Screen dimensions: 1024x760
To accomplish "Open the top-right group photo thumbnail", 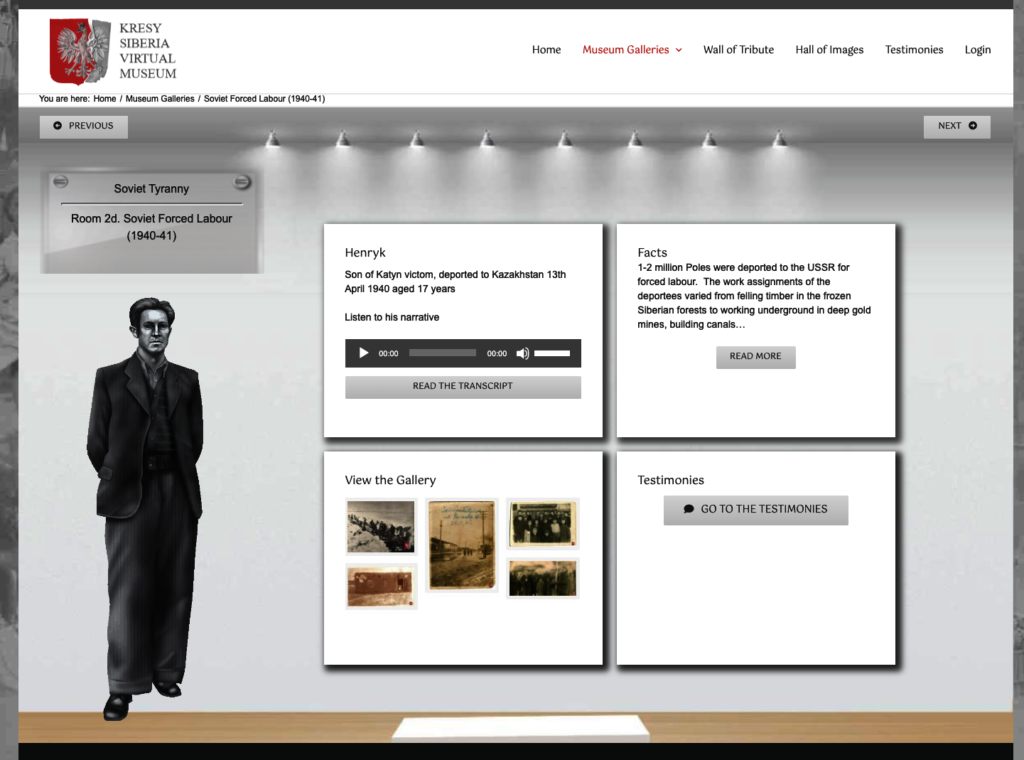I will click(542, 524).
